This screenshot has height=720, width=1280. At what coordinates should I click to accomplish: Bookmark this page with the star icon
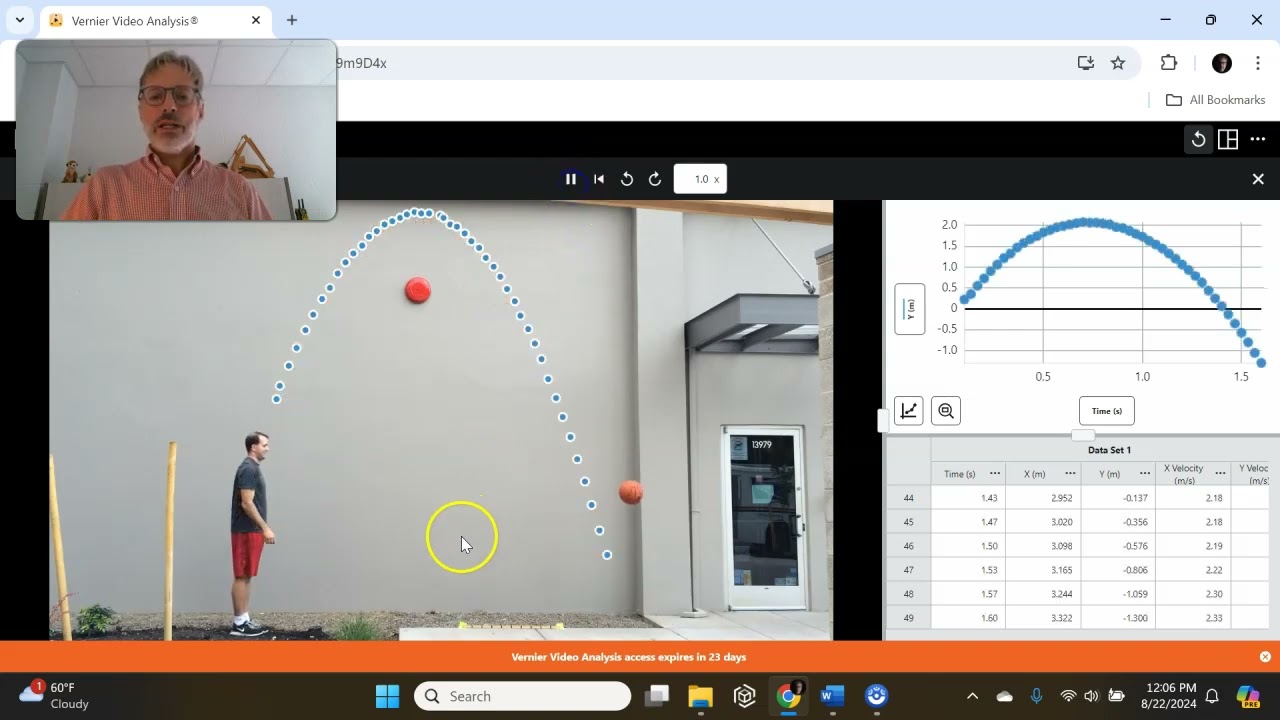point(1118,63)
